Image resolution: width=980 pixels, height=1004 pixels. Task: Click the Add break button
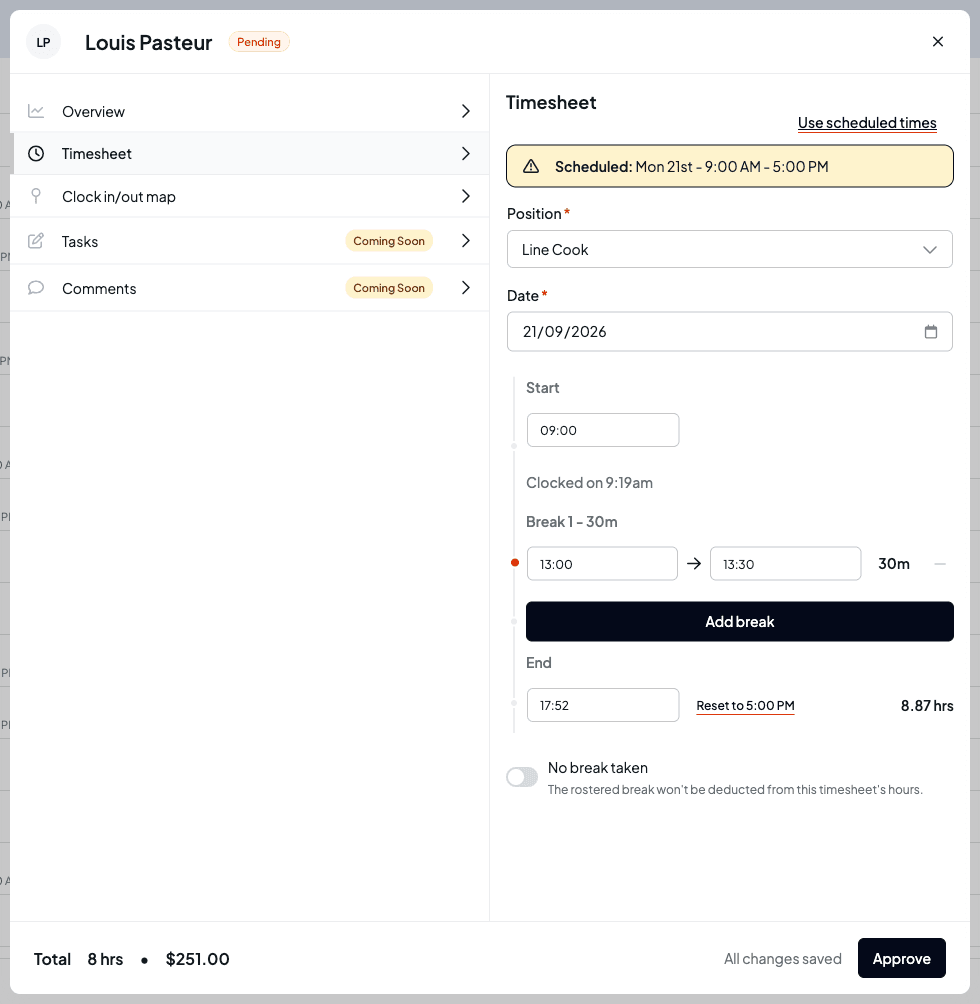click(739, 621)
